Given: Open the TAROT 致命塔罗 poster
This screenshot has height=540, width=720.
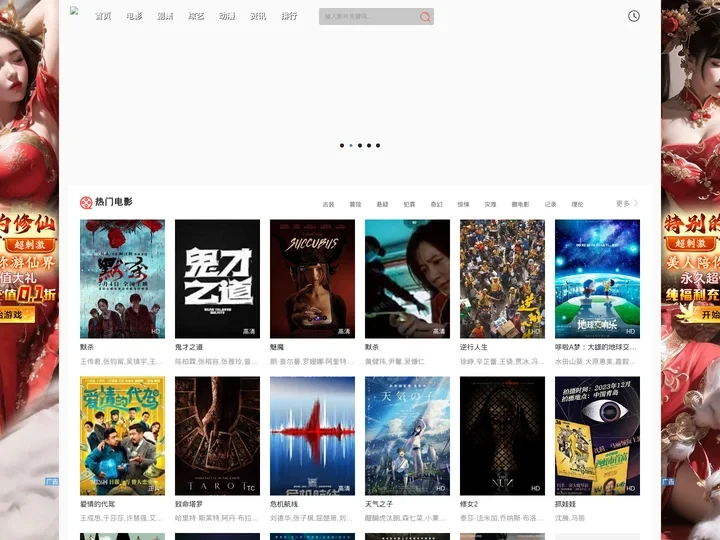Looking at the screenshot, I should click(217, 436).
